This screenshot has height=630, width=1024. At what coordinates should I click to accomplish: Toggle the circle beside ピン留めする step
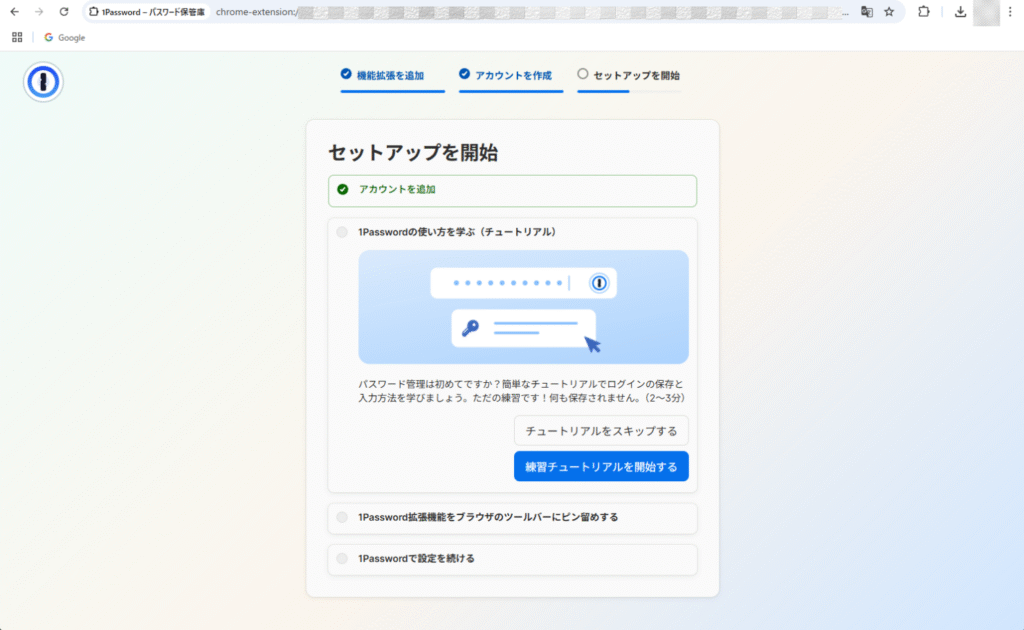click(x=342, y=517)
